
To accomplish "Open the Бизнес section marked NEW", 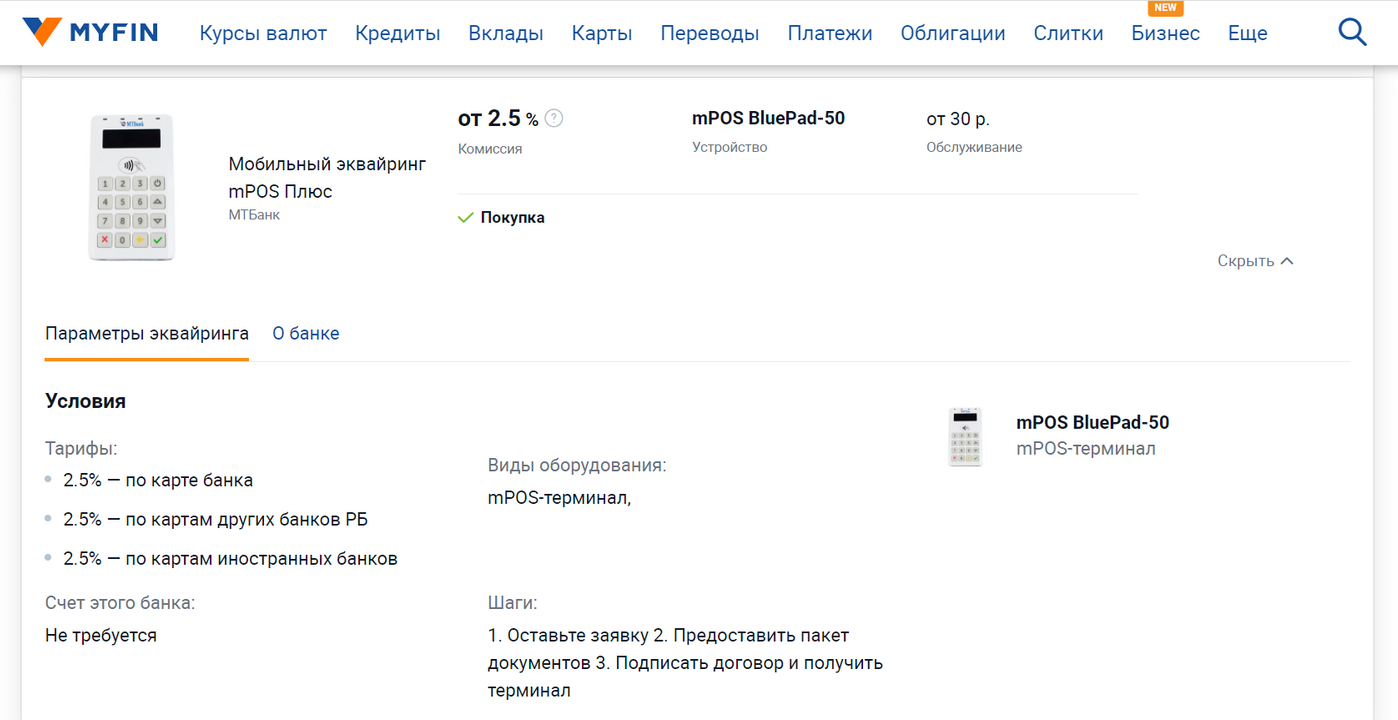I will (1166, 33).
